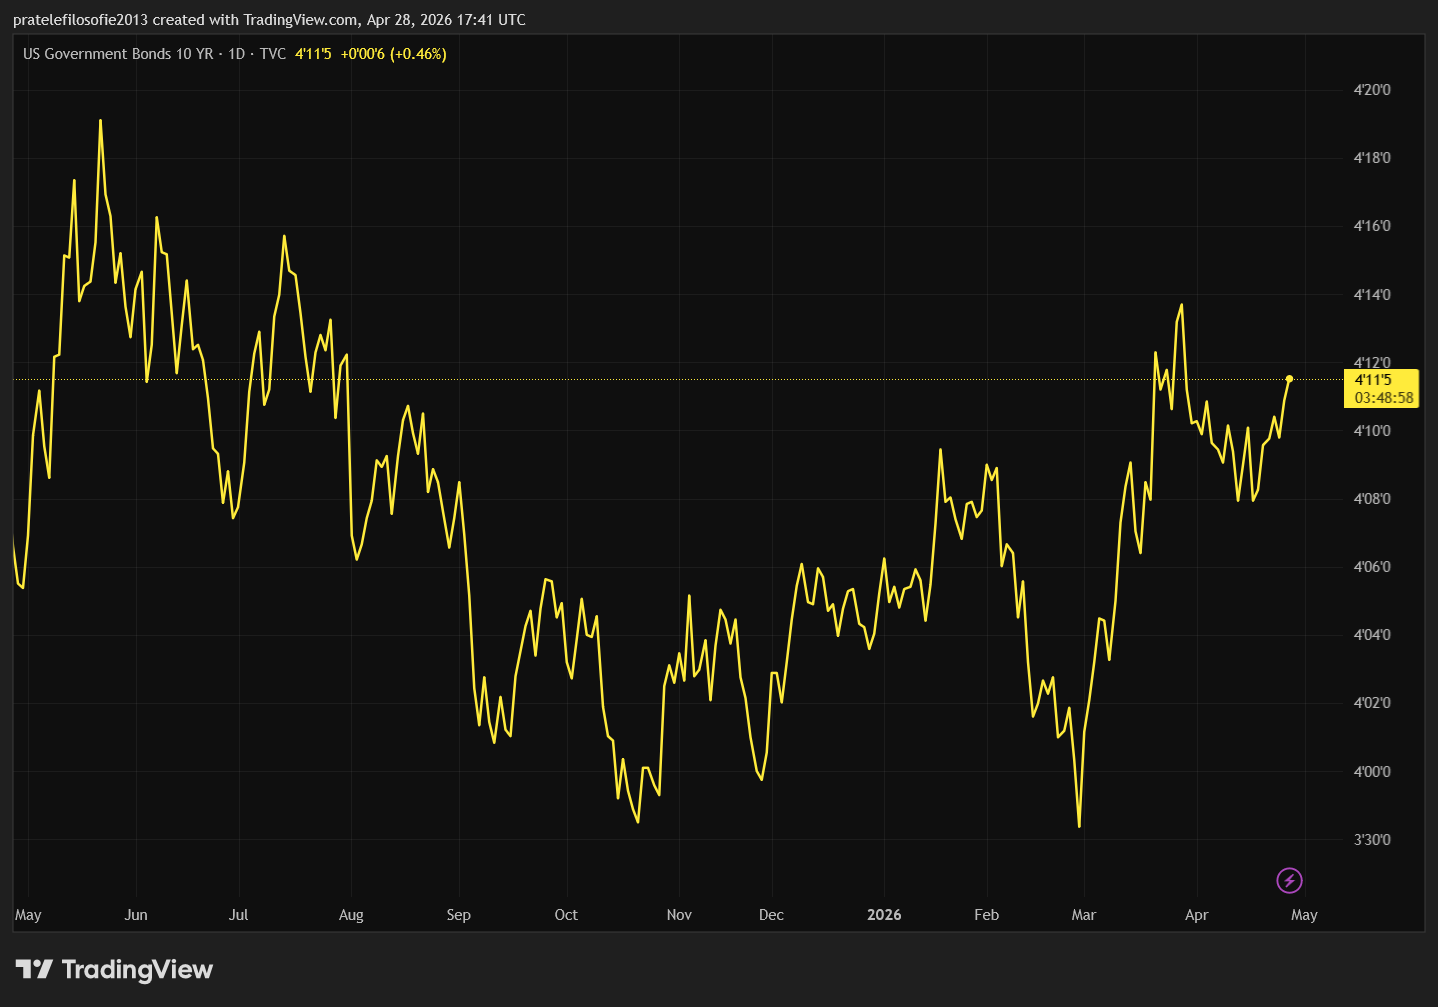The height and width of the screenshot is (1007, 1438).
Task: Click the Sep label on the time axis
Action: click(x=459, y=915)
